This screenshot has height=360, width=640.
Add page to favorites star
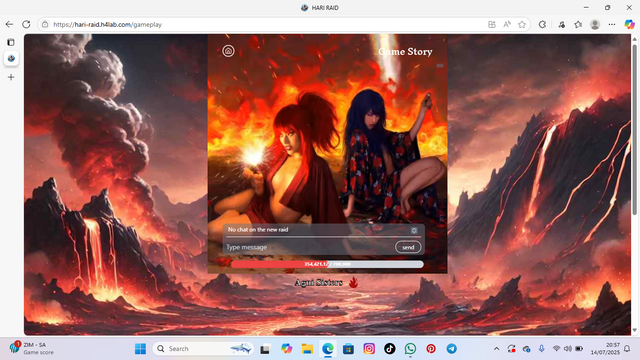[522, 24]
